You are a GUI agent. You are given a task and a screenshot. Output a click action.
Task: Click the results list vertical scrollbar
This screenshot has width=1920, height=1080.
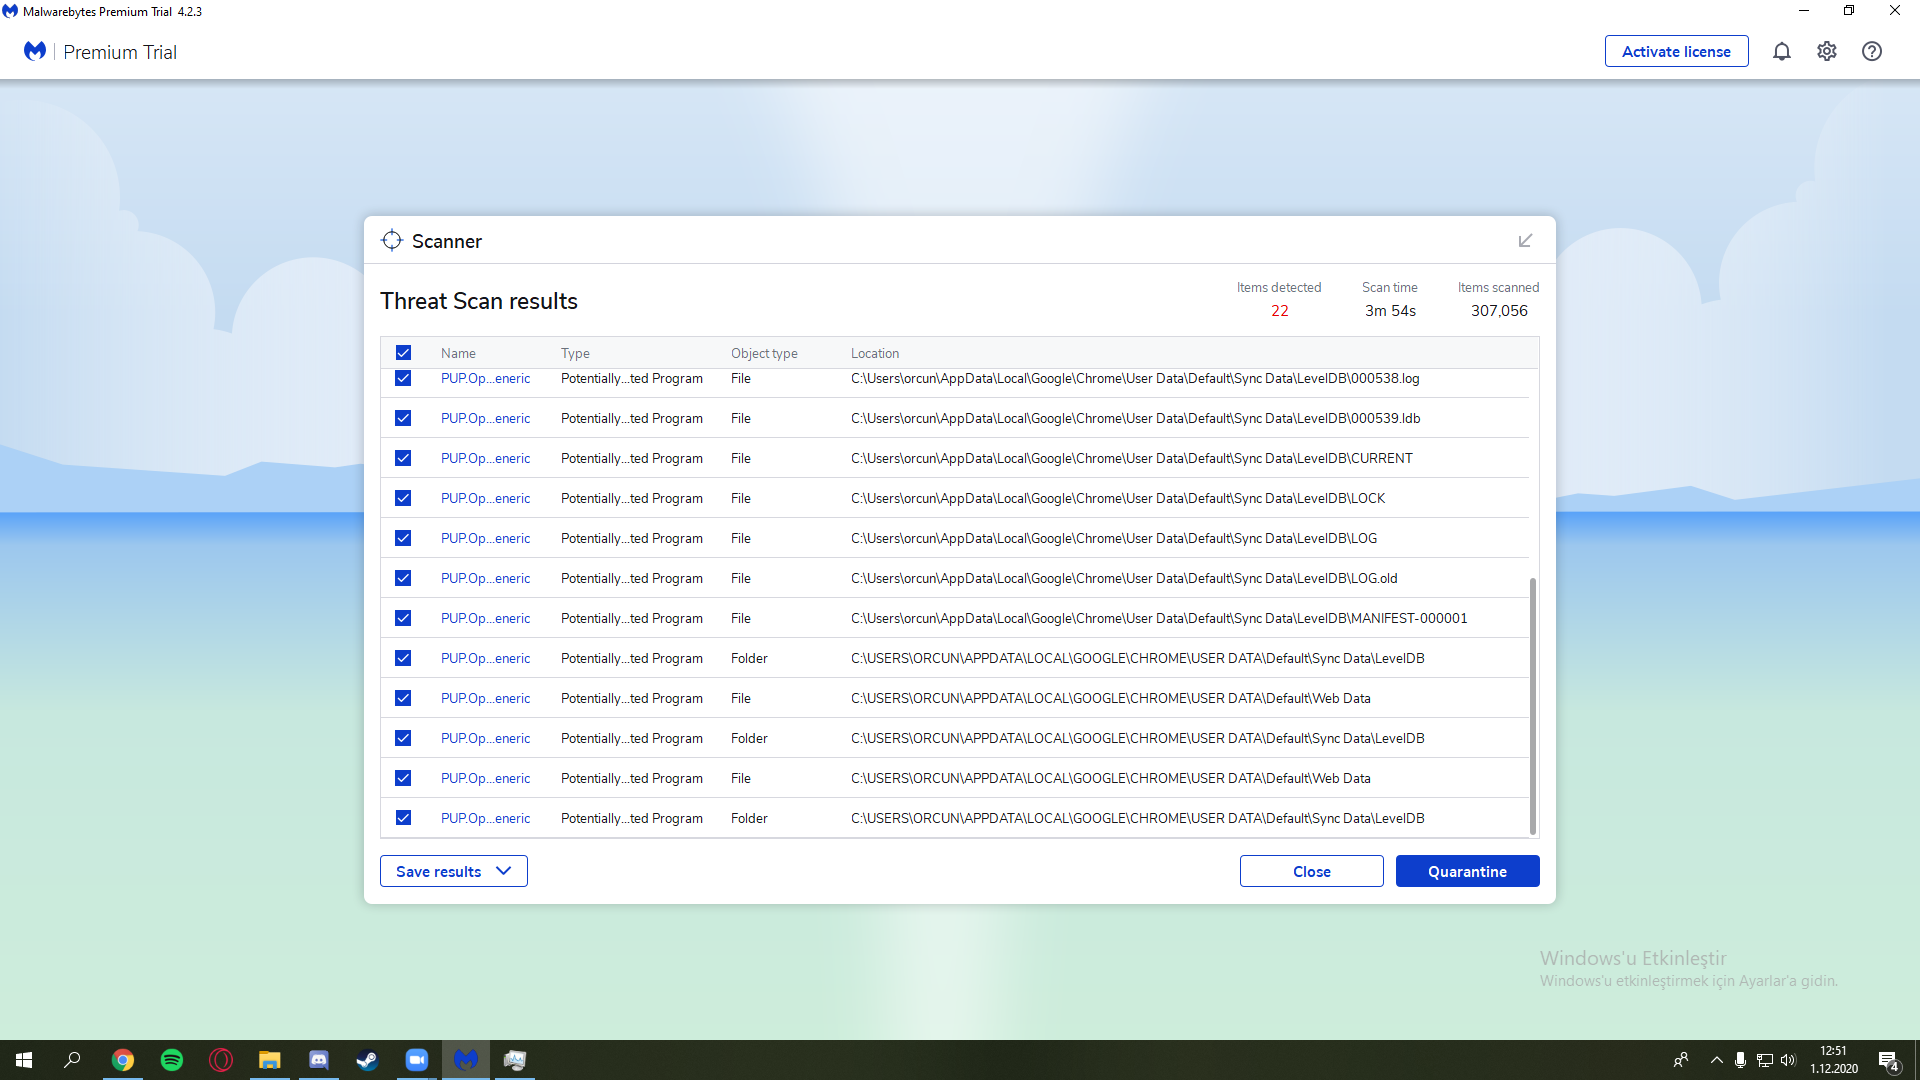(1532, 705)
